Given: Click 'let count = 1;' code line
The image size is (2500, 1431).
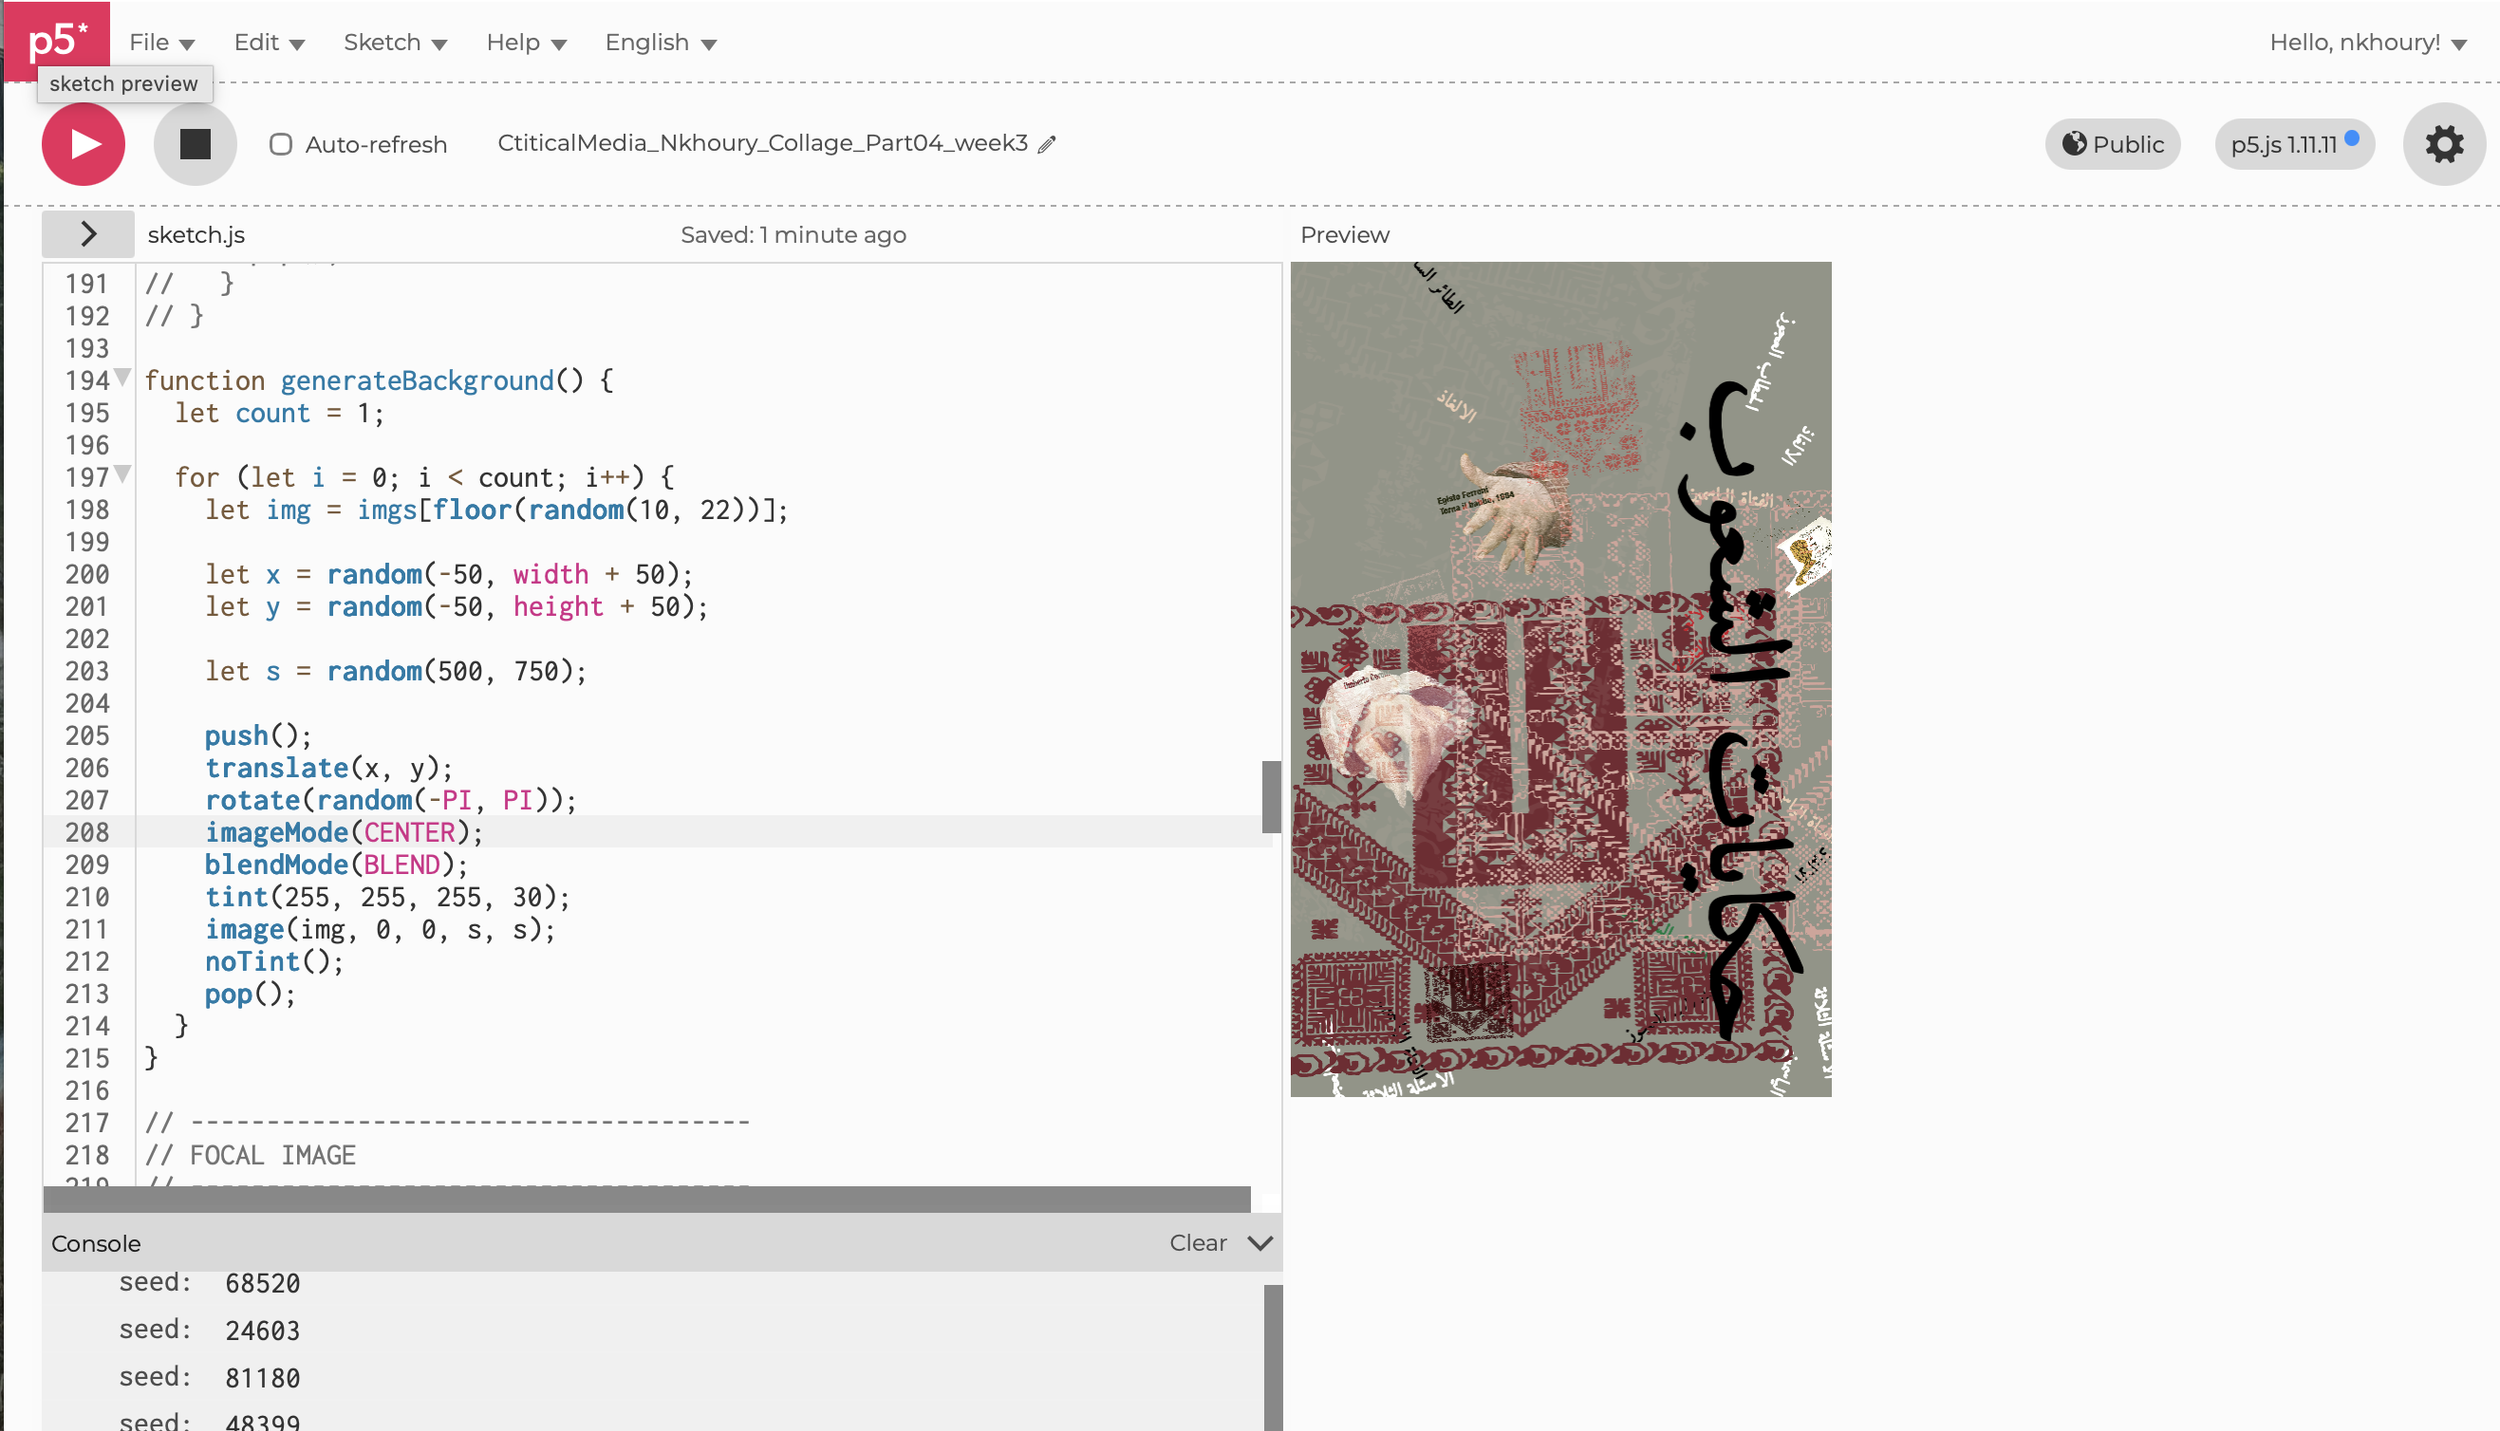Looking at the screenshot, I should click(x=279, y=413).
